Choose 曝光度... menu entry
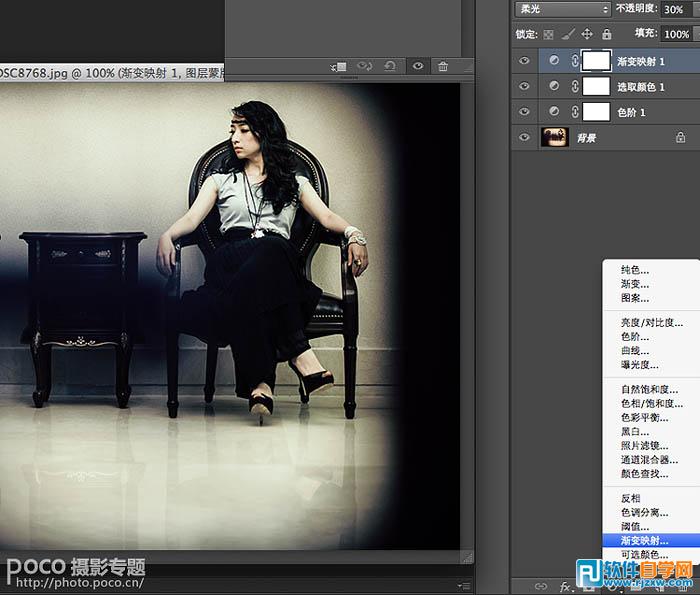 click(x=639, y=365)
